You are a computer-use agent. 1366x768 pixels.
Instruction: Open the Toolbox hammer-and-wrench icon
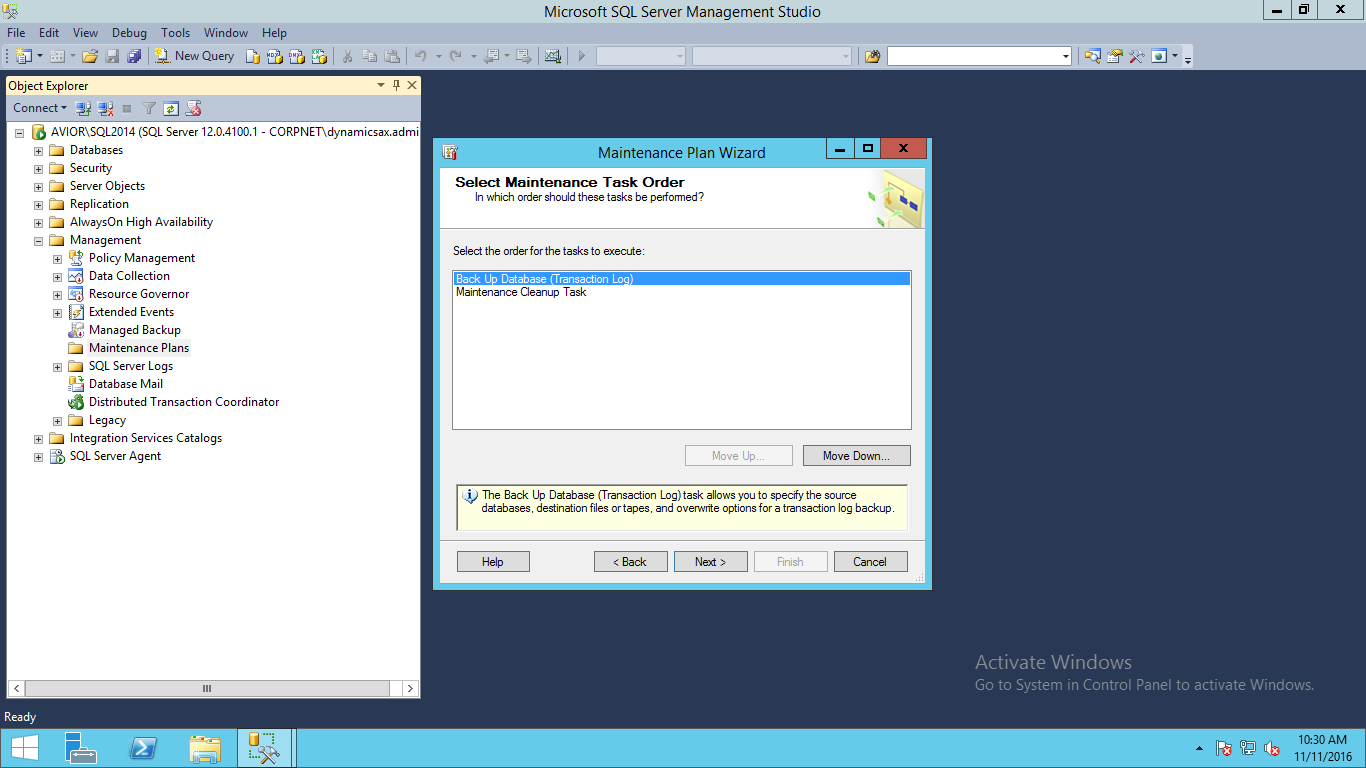(x=1136, y=56)
